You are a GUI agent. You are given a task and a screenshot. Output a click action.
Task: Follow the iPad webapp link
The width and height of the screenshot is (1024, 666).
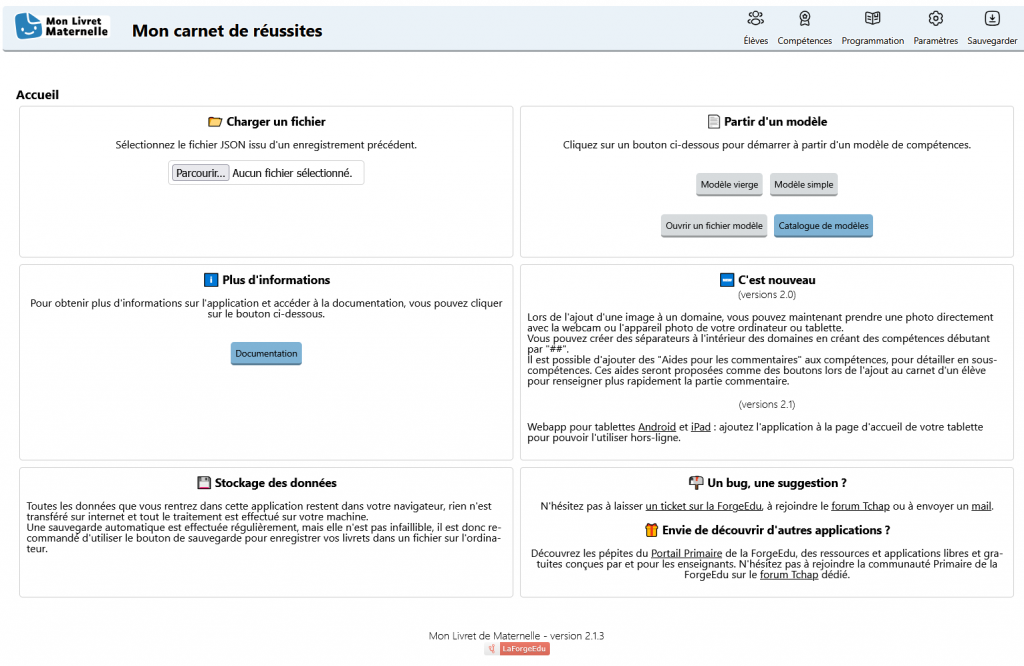(700, 427)
